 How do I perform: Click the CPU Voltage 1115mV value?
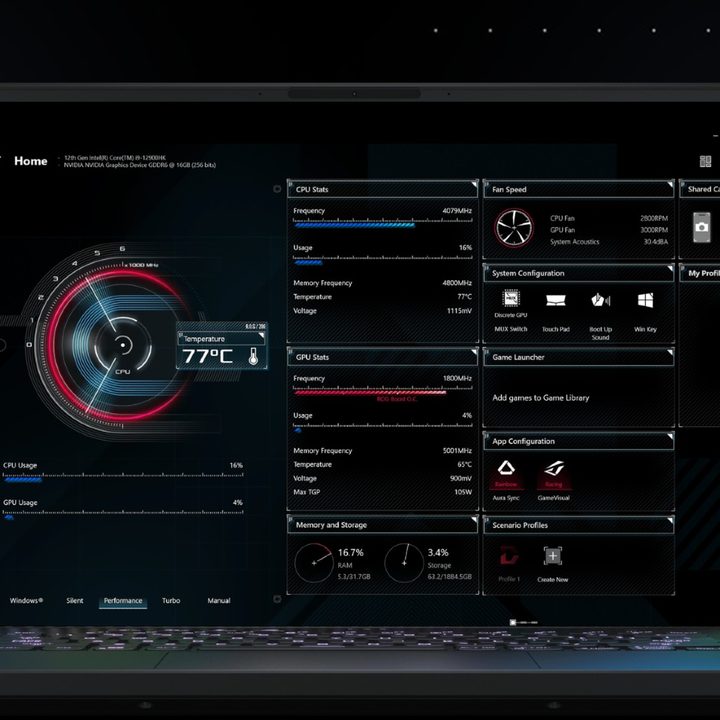pyautogui.click(x=459, y=311)
